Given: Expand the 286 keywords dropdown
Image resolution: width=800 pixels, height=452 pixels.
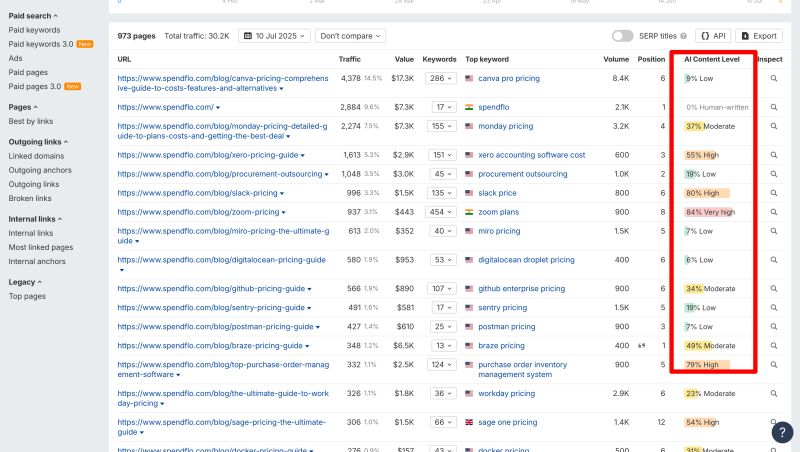Looking at the screenshot, I should point(441,79).
